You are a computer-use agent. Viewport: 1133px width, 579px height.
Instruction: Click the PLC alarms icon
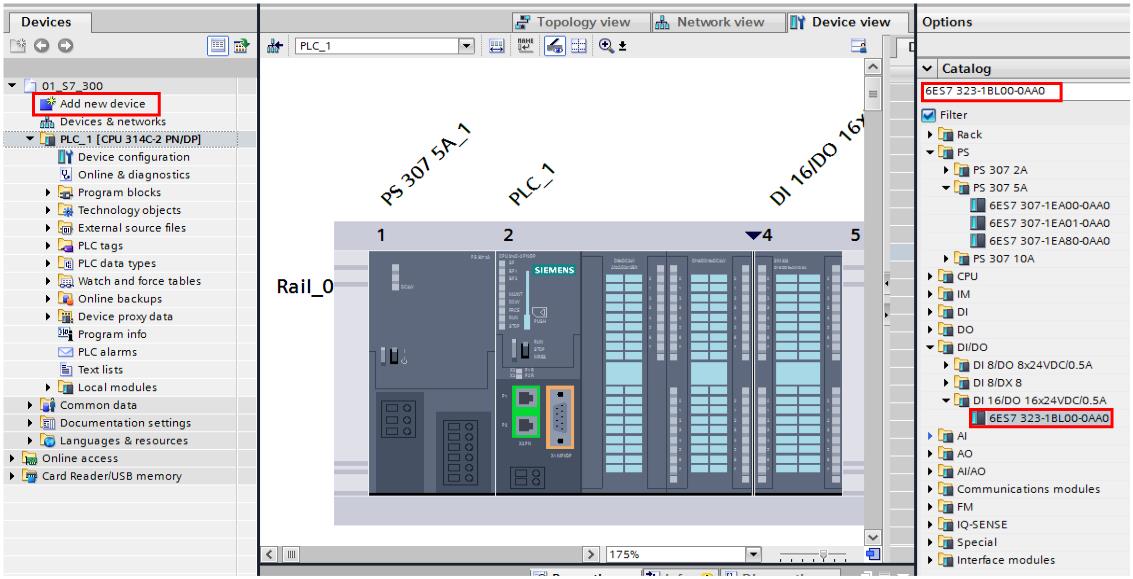pyautogui.click(x=66, y=352)
